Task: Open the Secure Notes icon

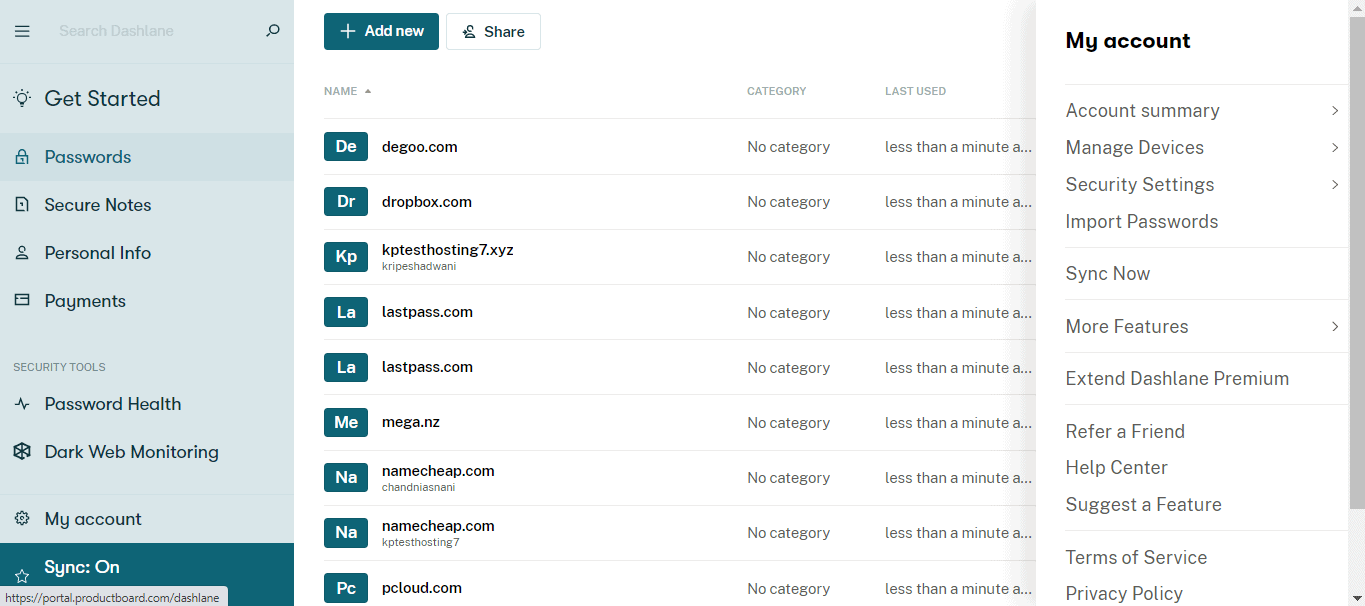Action: [x=22, y=205]
